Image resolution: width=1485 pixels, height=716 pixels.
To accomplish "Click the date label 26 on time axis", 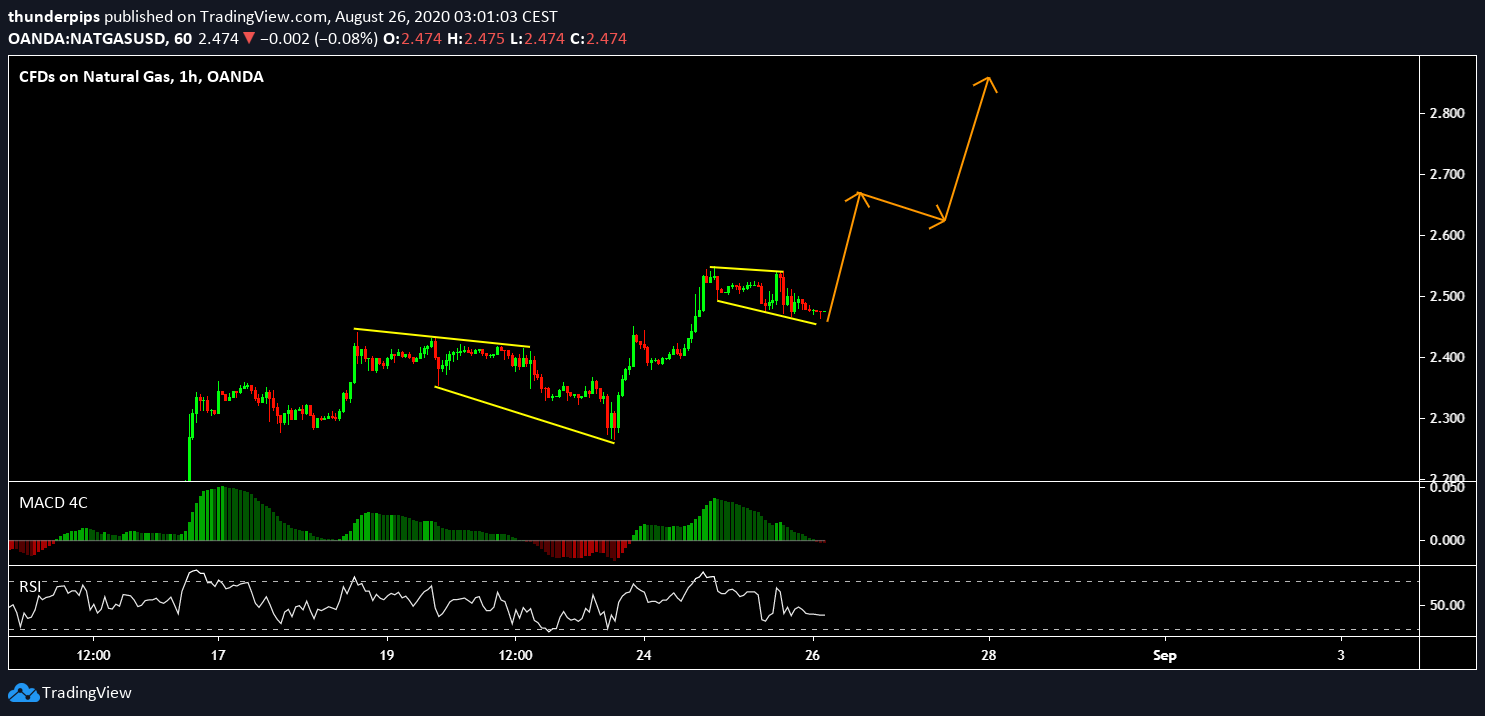I will (x=813, y=656).
